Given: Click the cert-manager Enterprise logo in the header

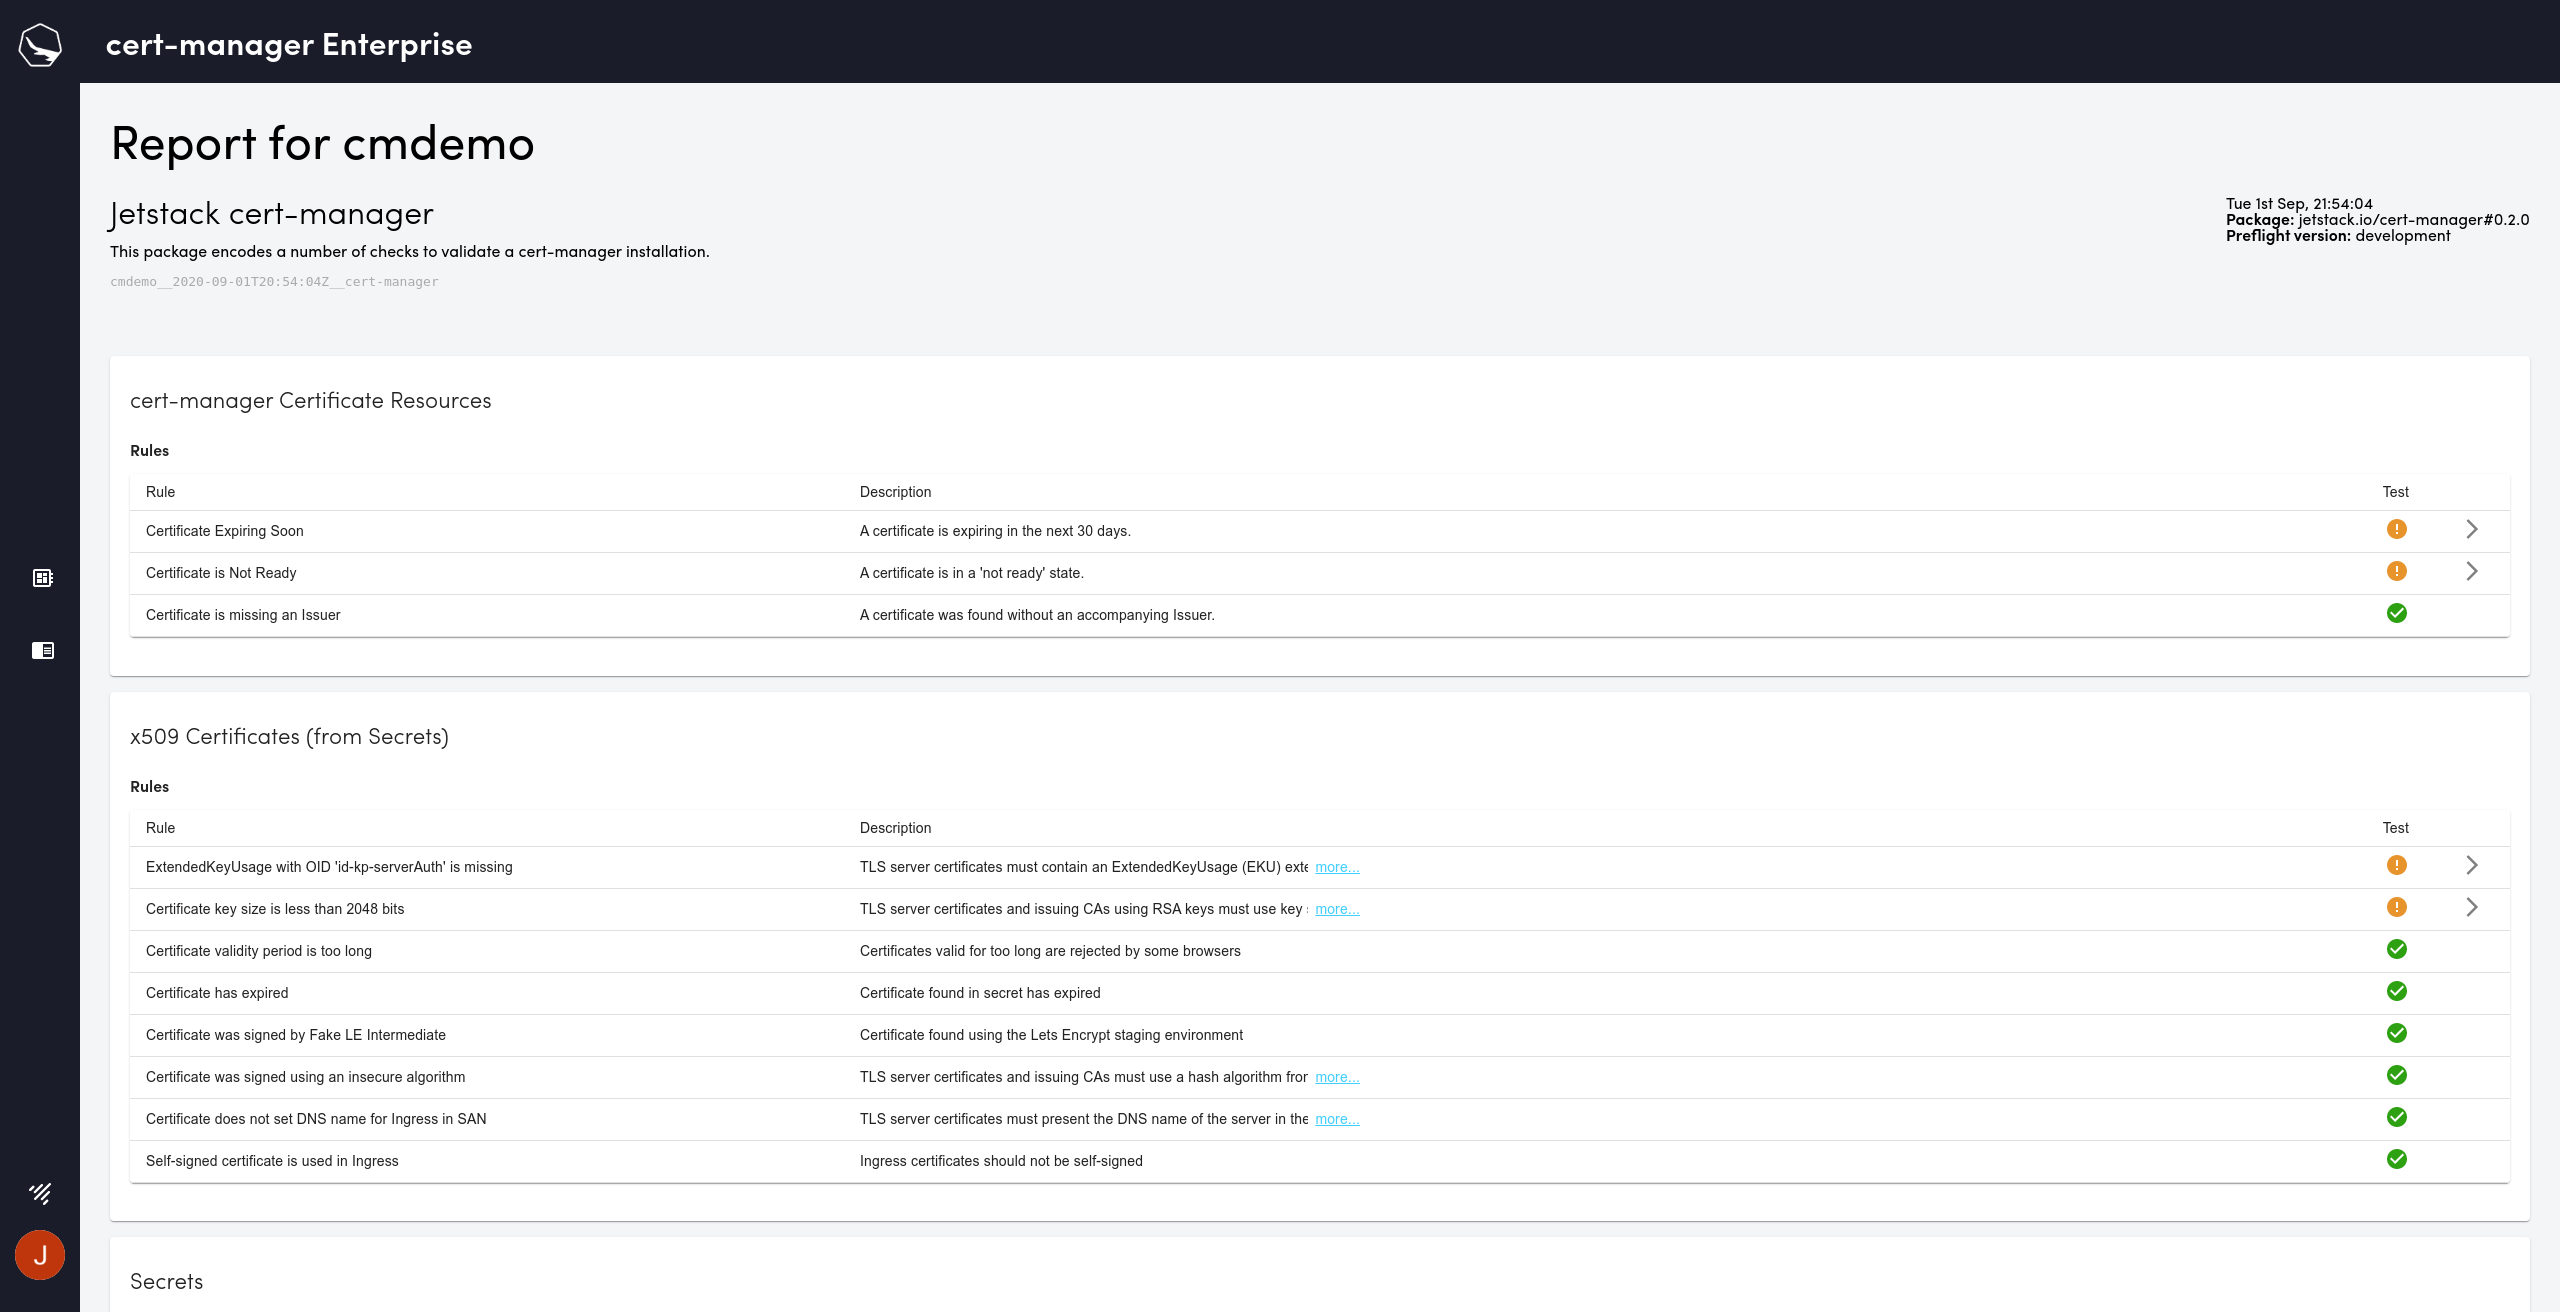Looking at the screenshot, I should click(x=289, y=43).
